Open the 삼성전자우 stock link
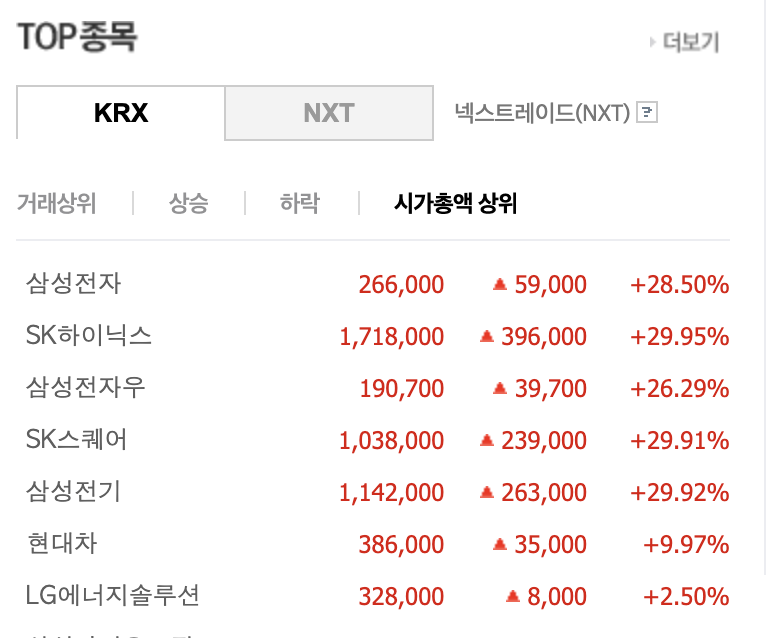 [x=85, y=388]
